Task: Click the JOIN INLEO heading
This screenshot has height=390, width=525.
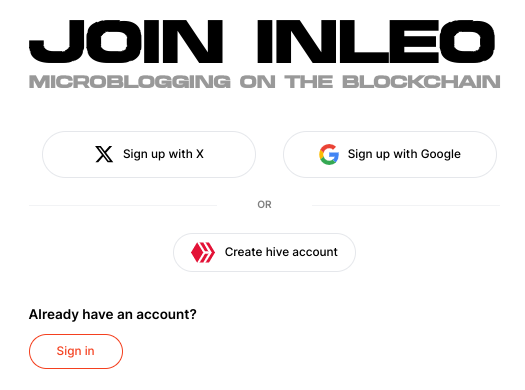Action: click(x=262, y=42)
